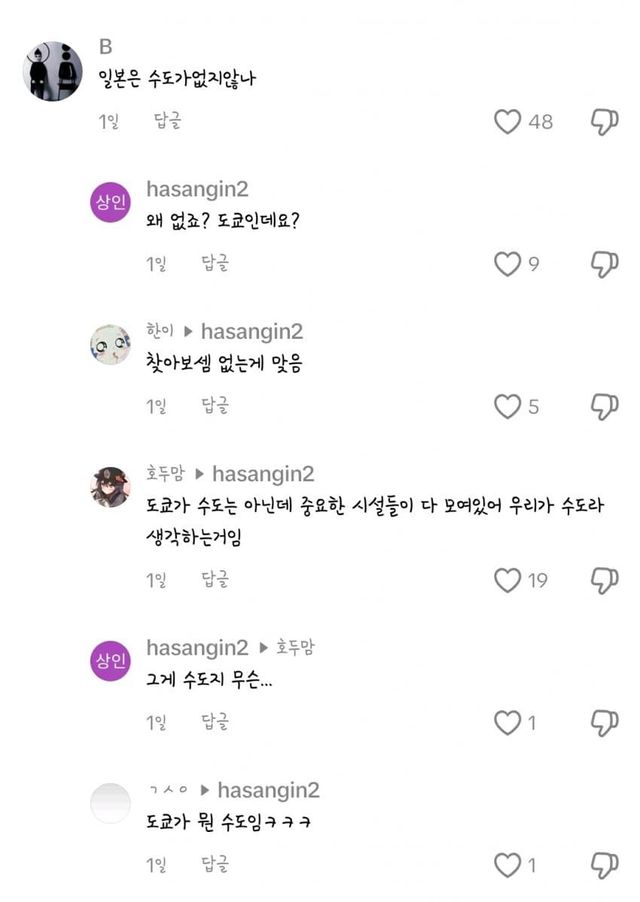Like hasangin2's reply '그게 수도지 무슨...'
The height and width of the screenshot is (902, 640).
pyautogui.click(x=508, y=722)
